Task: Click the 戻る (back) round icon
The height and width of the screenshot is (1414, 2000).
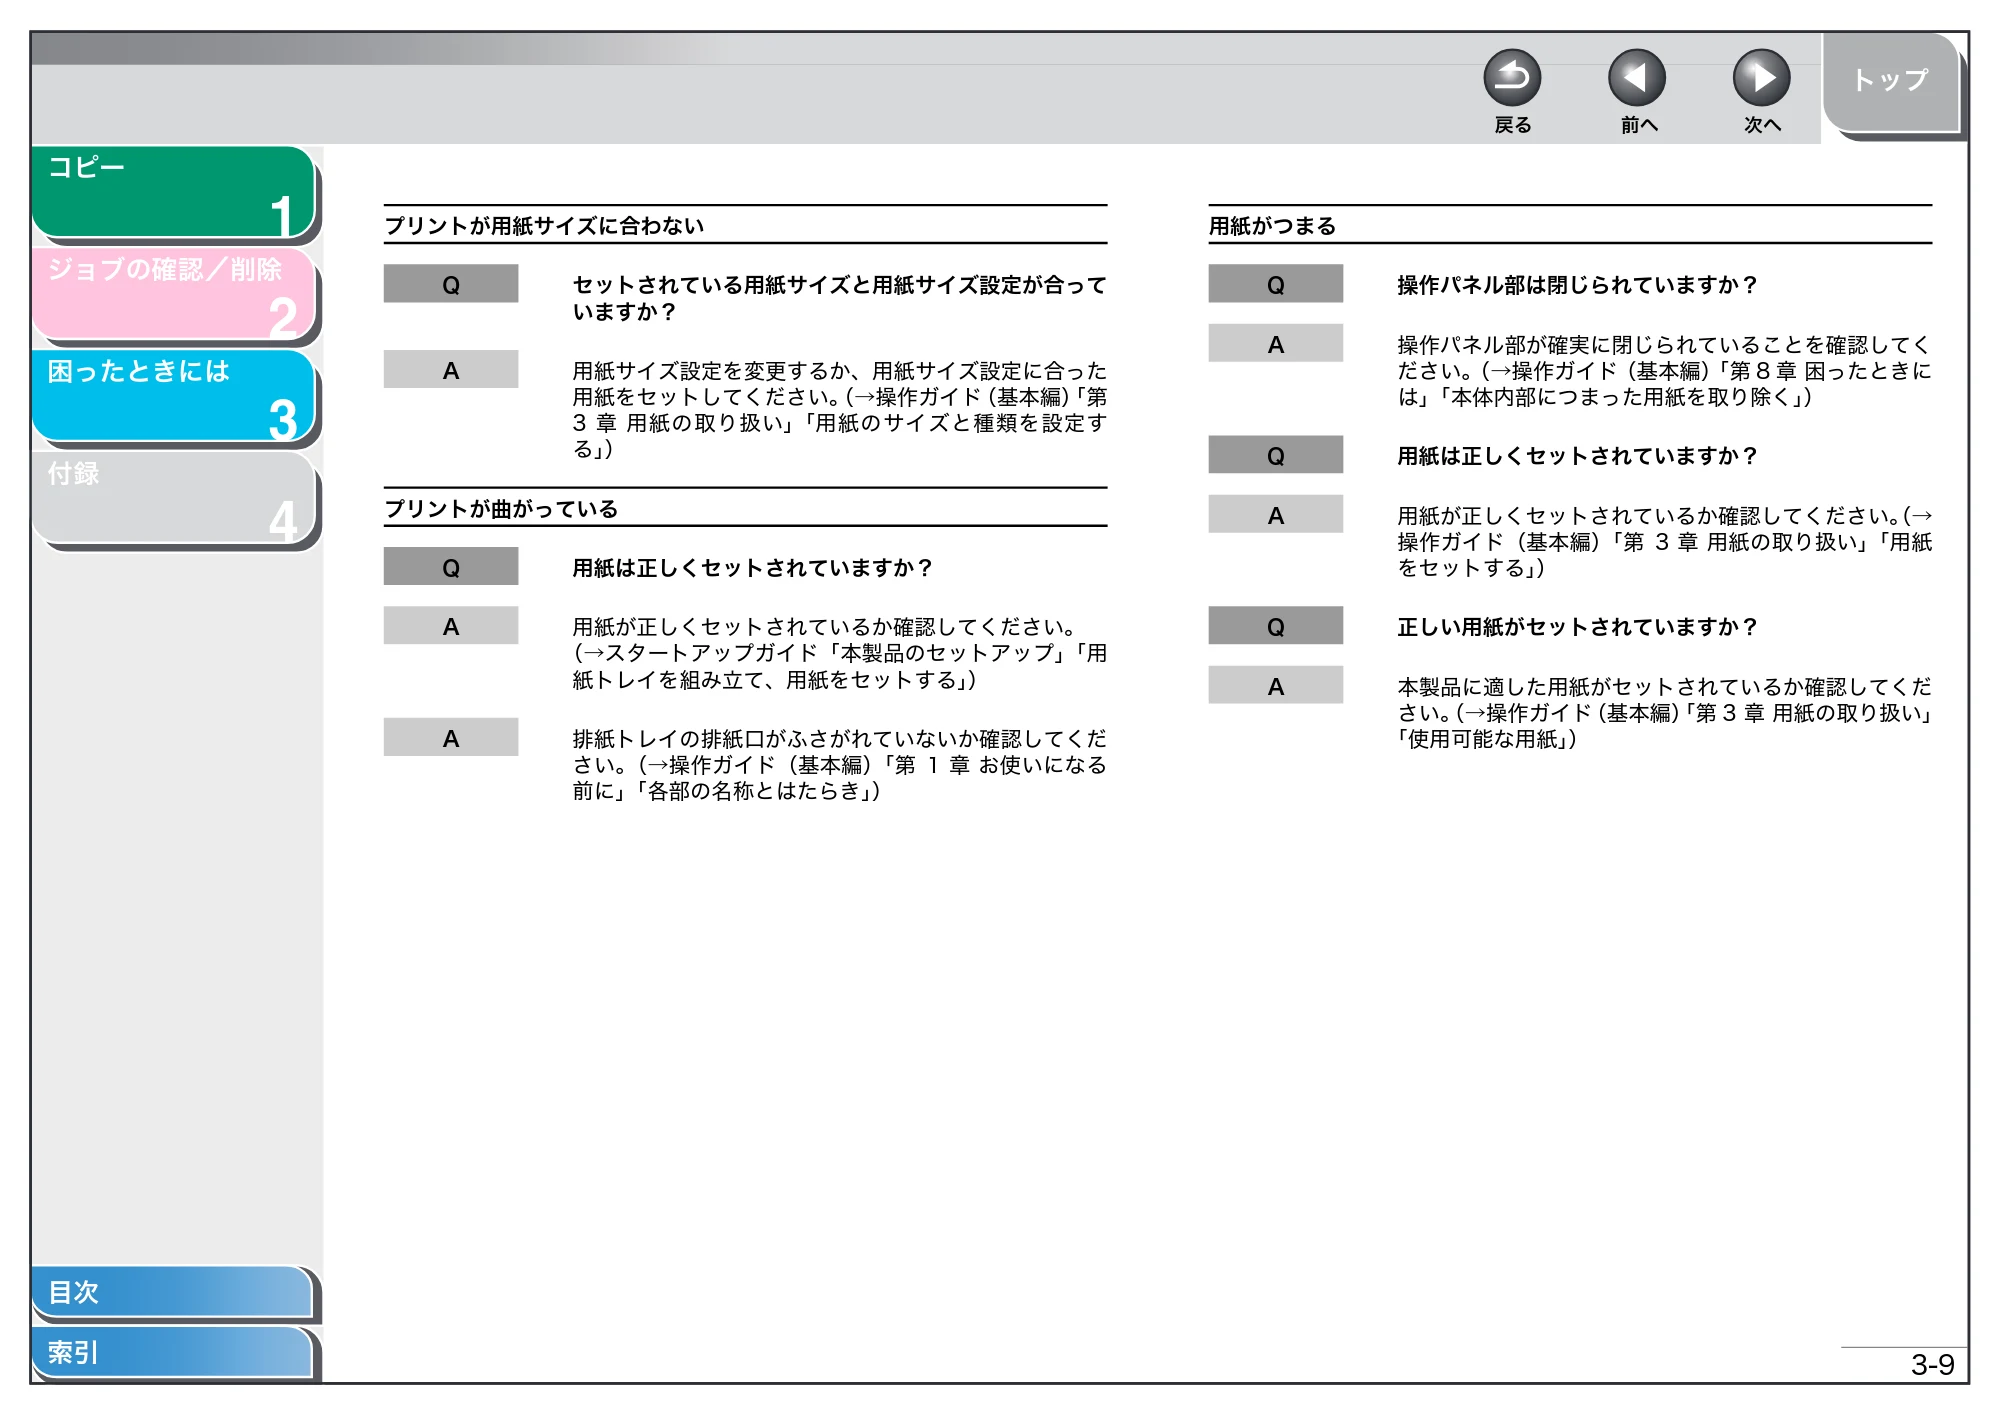Action: (1511, 78)
